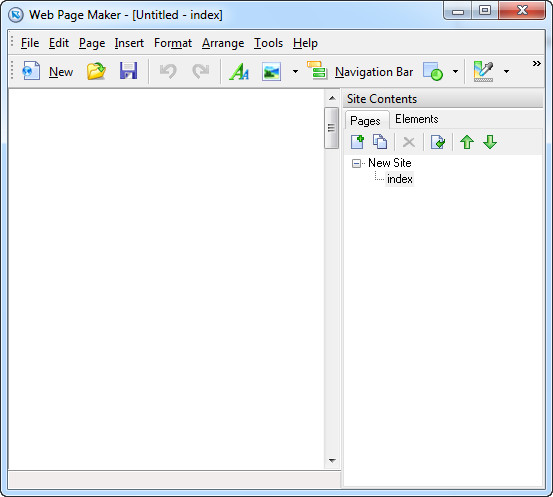The image size is (553, 497).
Task: Open the dropdown arrow beside shape icon
Action: pos(455,72)
